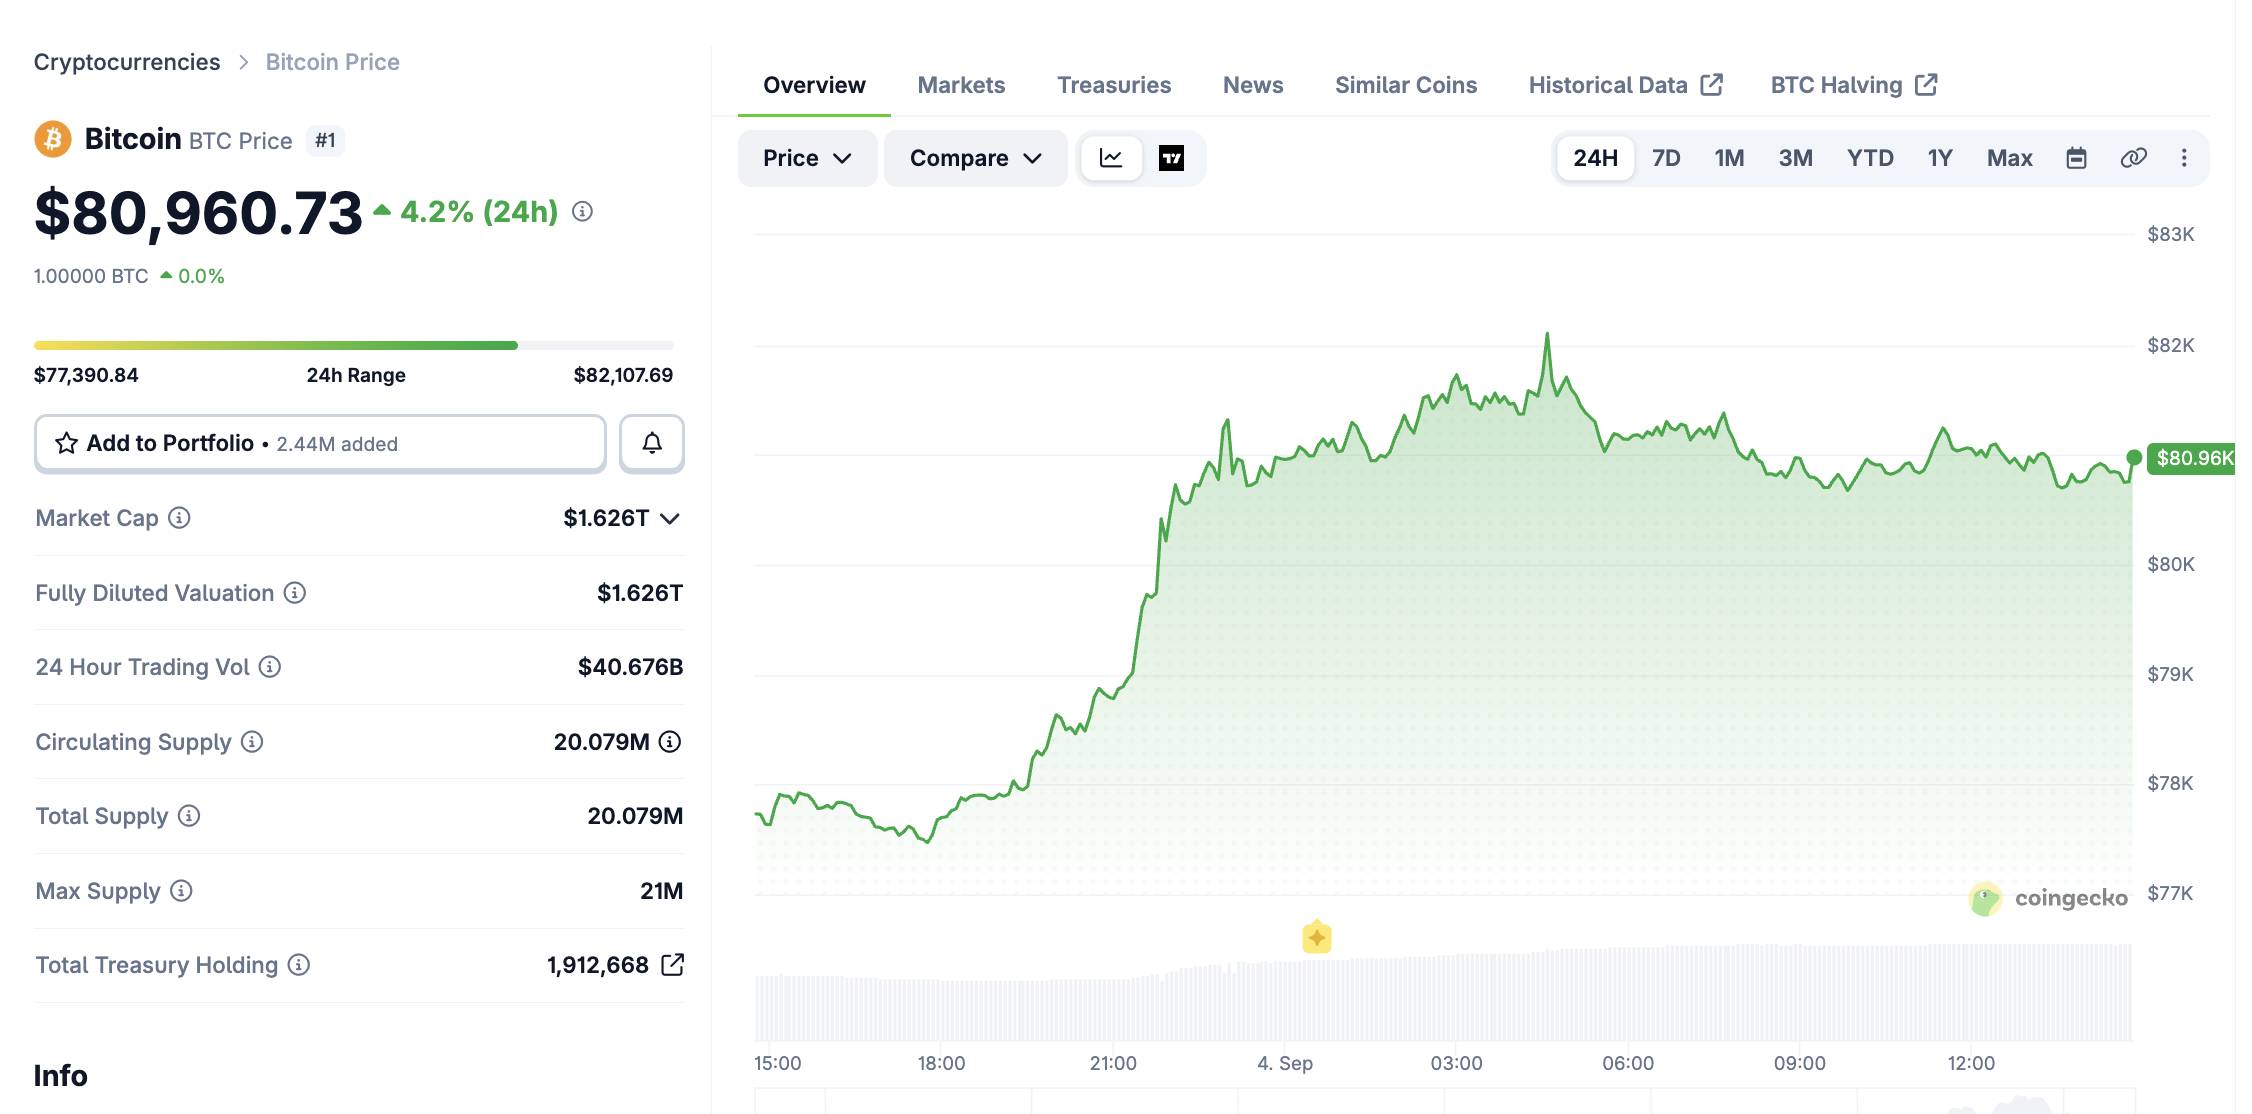Click the yellow sparkle event marker on chart

1317,937
